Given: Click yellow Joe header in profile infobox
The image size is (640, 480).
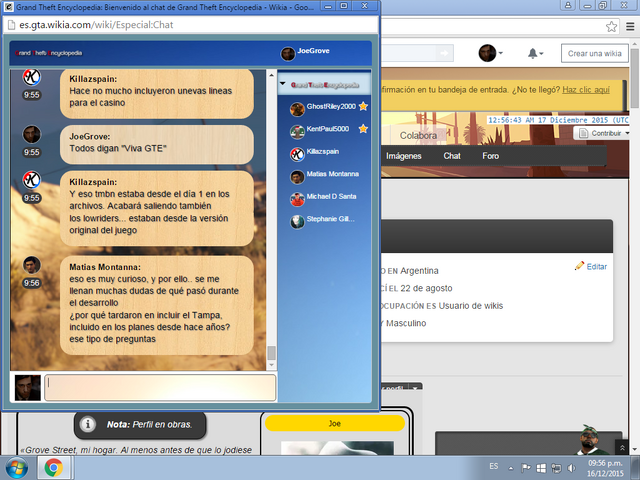Looking at the screenshot, I should tap(335, 423).
